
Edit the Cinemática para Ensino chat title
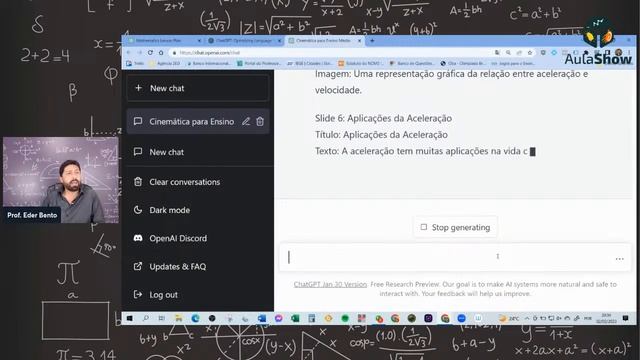(x=246, y=122)
